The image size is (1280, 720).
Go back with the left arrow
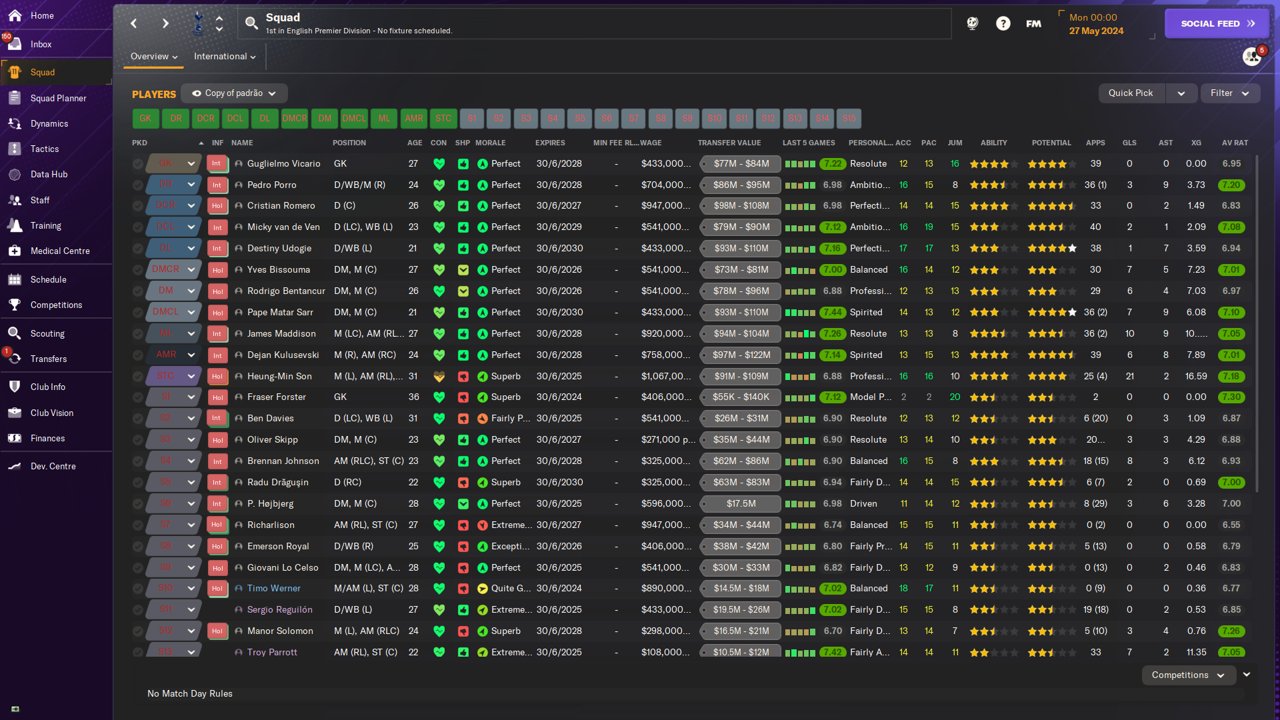(x=134, y=23)
